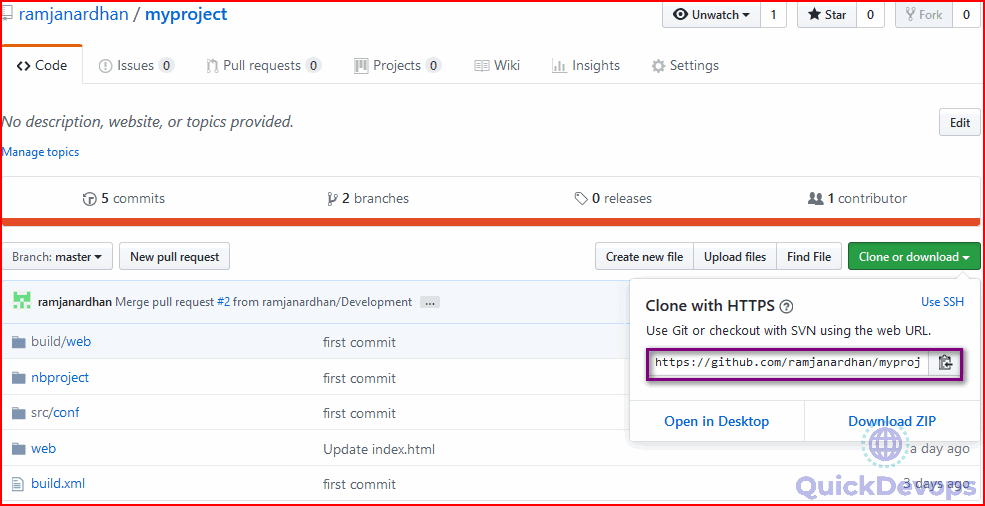Image resolution: width=985 pixels, height=506 pixels.
Task: Click ramjanardhan's avatar in commit row
Action: point(22,301)
